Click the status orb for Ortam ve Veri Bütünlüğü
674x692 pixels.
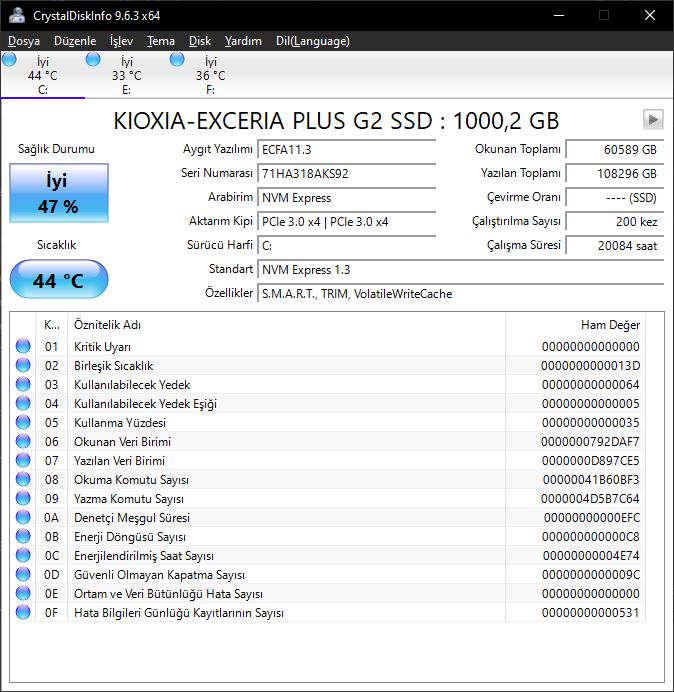[23, 593]
